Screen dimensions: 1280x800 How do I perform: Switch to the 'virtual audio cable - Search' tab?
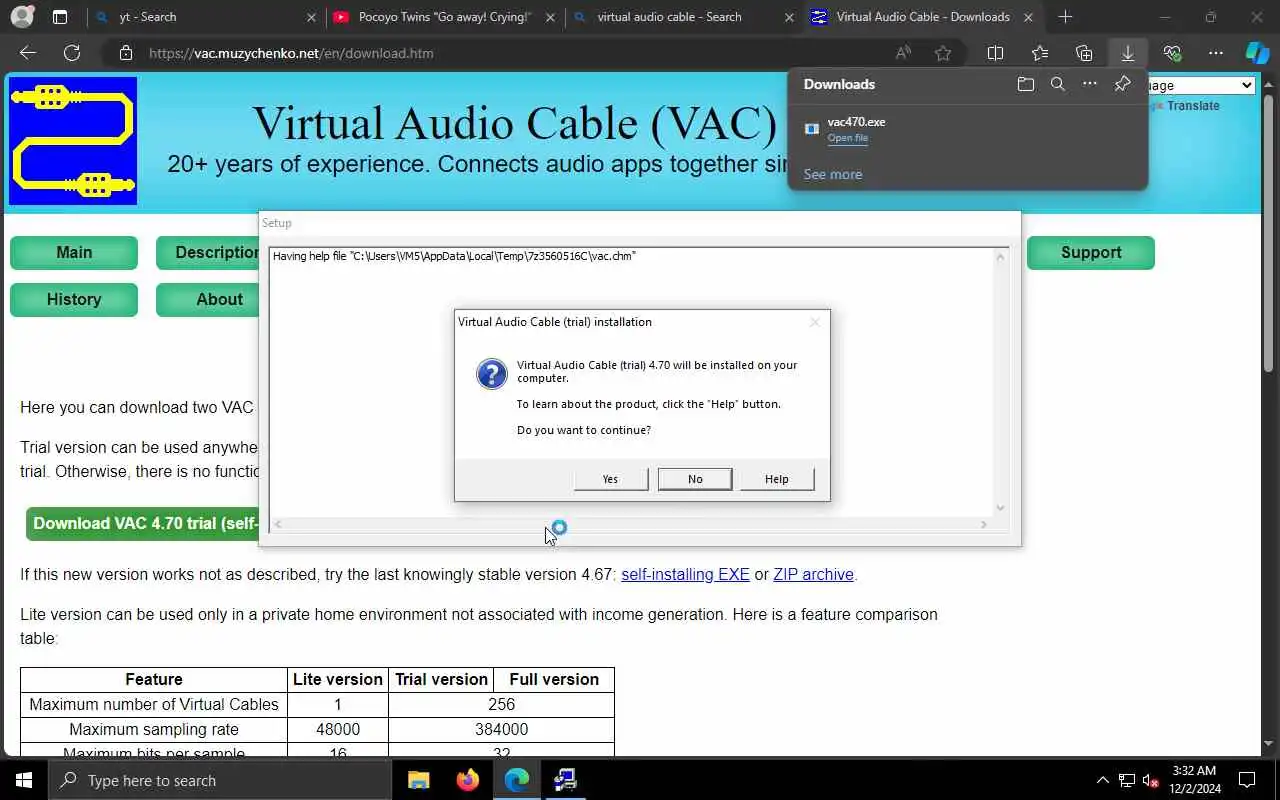click(684, 17)
